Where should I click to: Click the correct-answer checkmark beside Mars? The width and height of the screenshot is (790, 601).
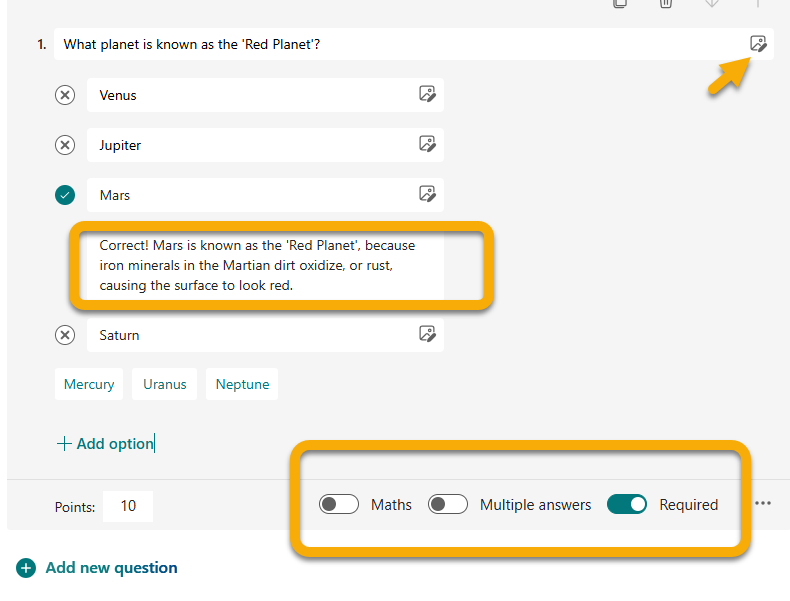pos(65,195)
